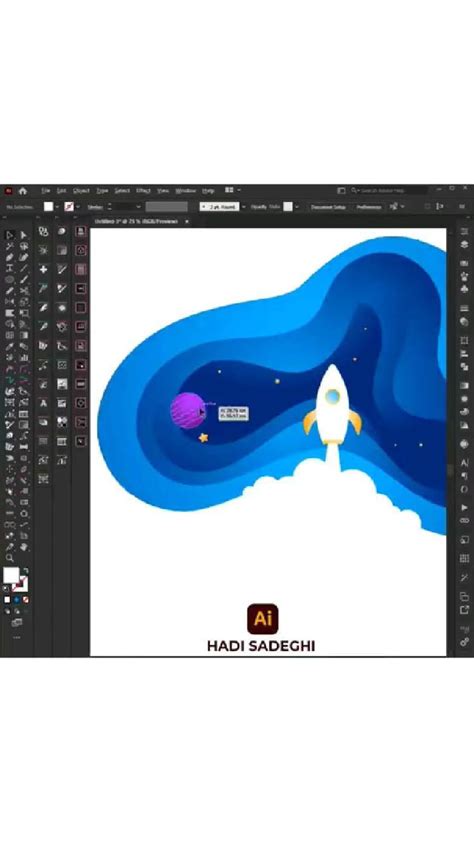This screenshot has width=474, height=842.
Task: Click the large Fill swatch in the toolbar
Action: click(11, 575)
